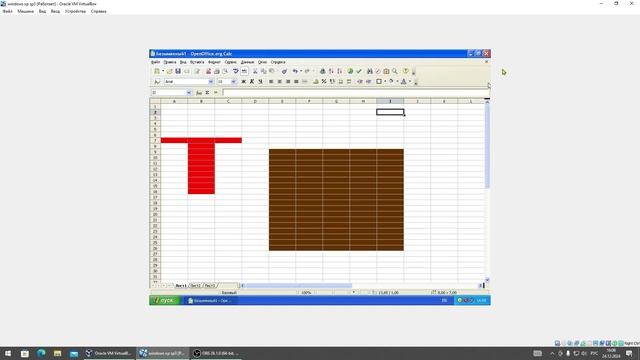Toggle Italic formatting
Image resolution: width=640 pixels, height=360 pixels.
tap(252, 82)
